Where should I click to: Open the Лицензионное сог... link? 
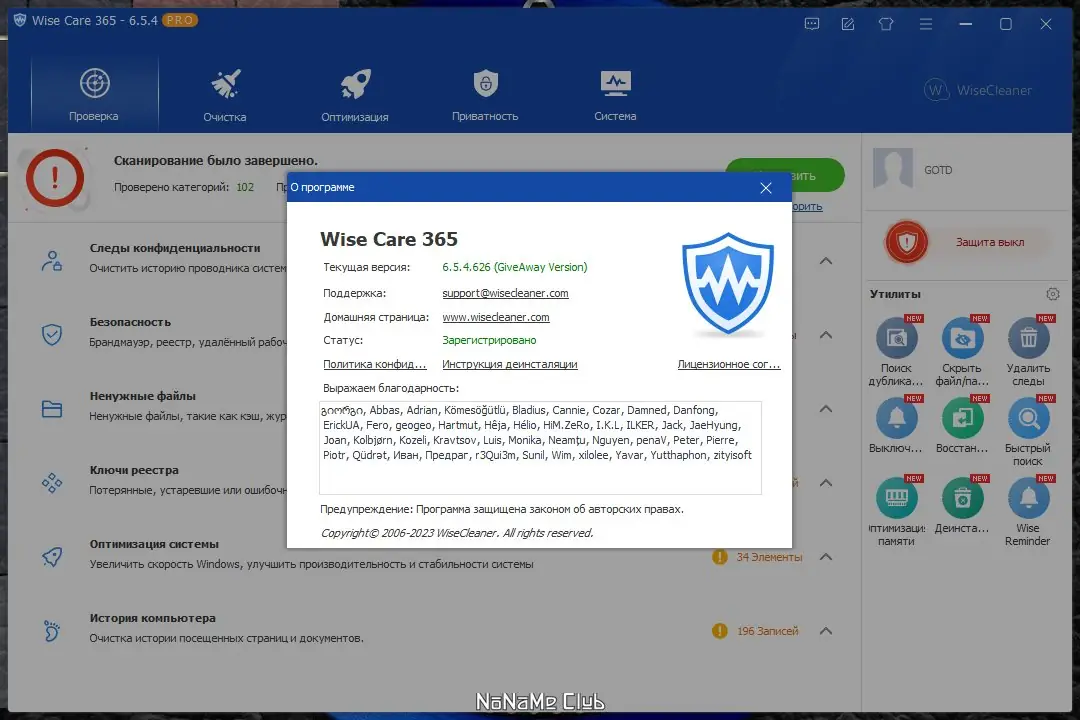coord(729,364)
